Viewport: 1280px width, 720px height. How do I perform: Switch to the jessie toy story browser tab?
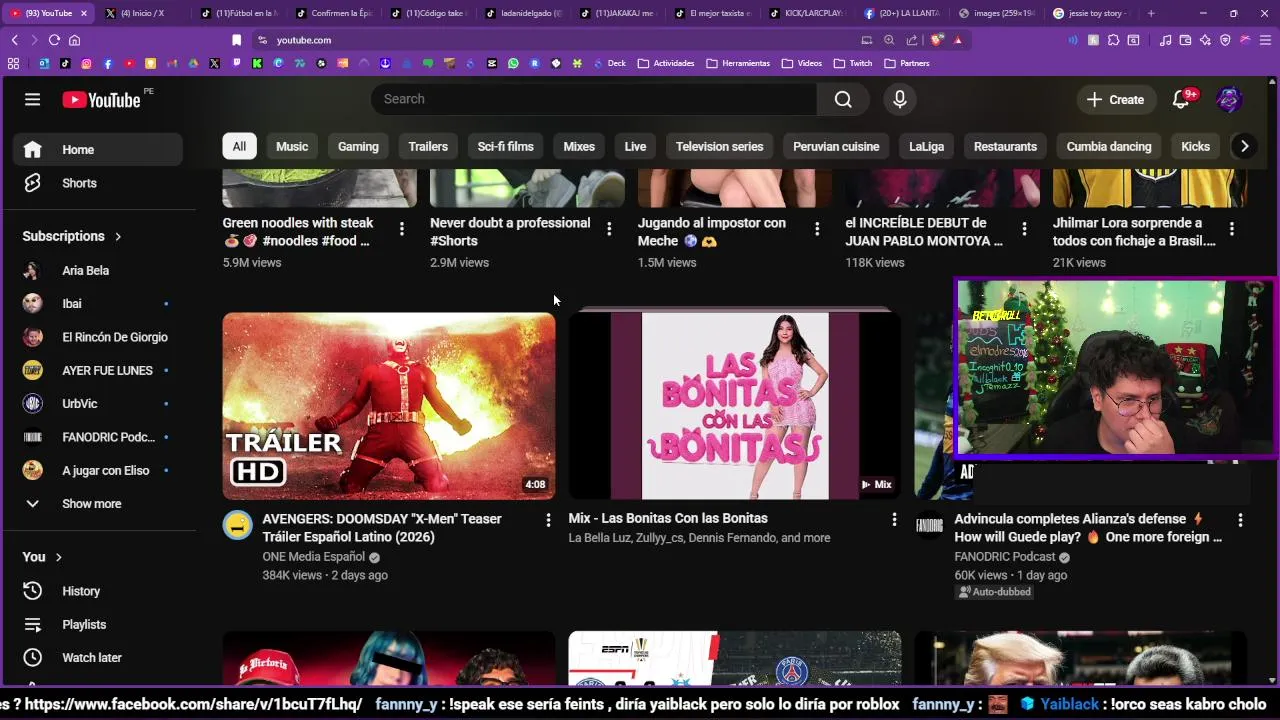pos(1090,13)
